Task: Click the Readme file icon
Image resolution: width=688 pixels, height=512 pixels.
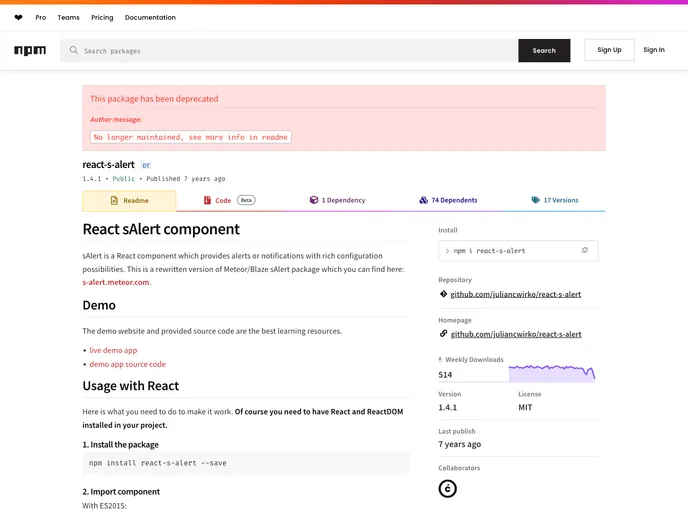Action: [114, 201]
